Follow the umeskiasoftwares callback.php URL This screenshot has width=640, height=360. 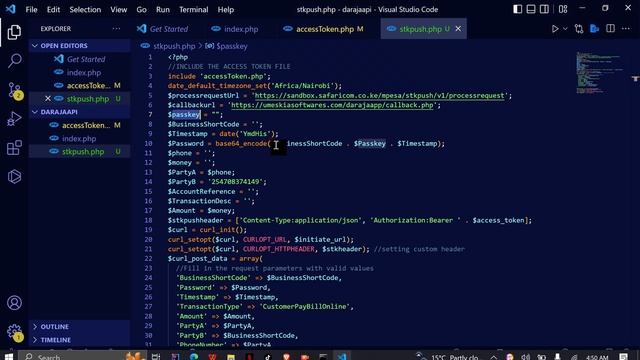coord(332,105)
